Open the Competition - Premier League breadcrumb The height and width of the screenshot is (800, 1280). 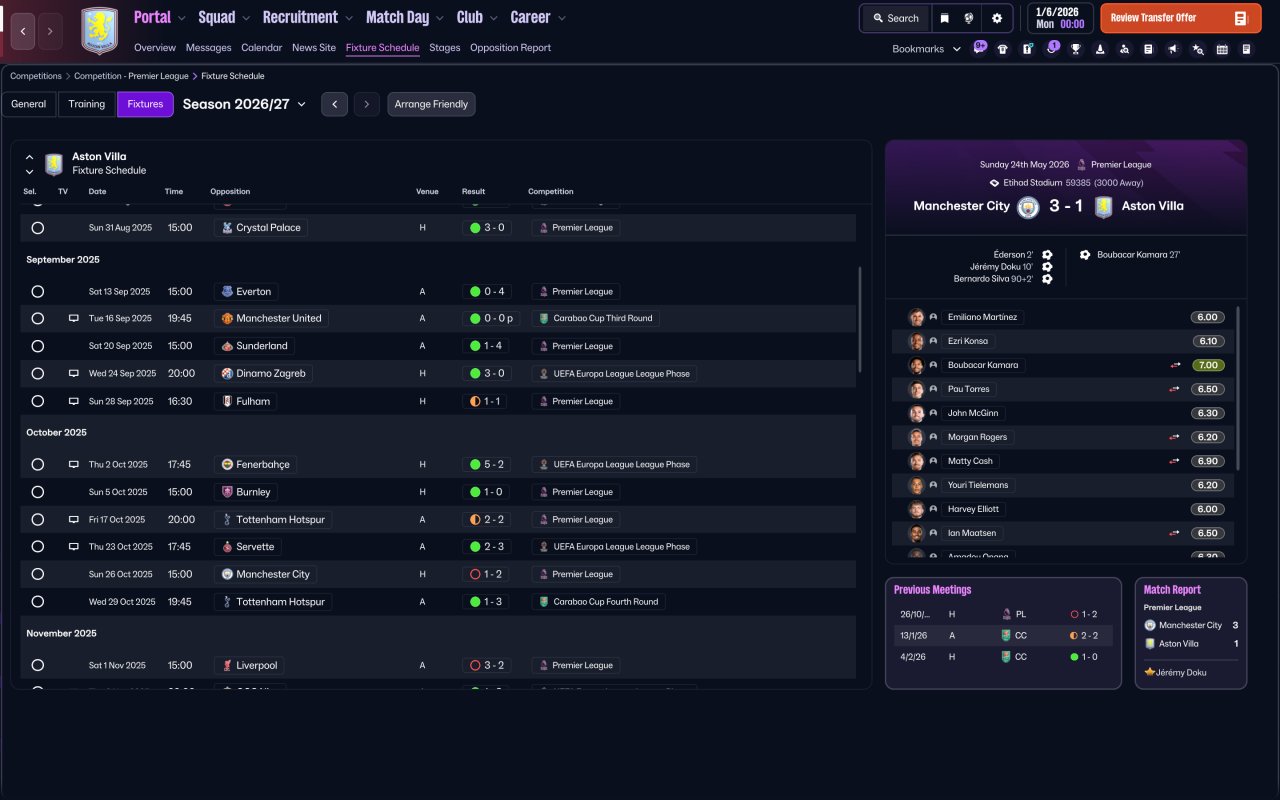(130, 76)
